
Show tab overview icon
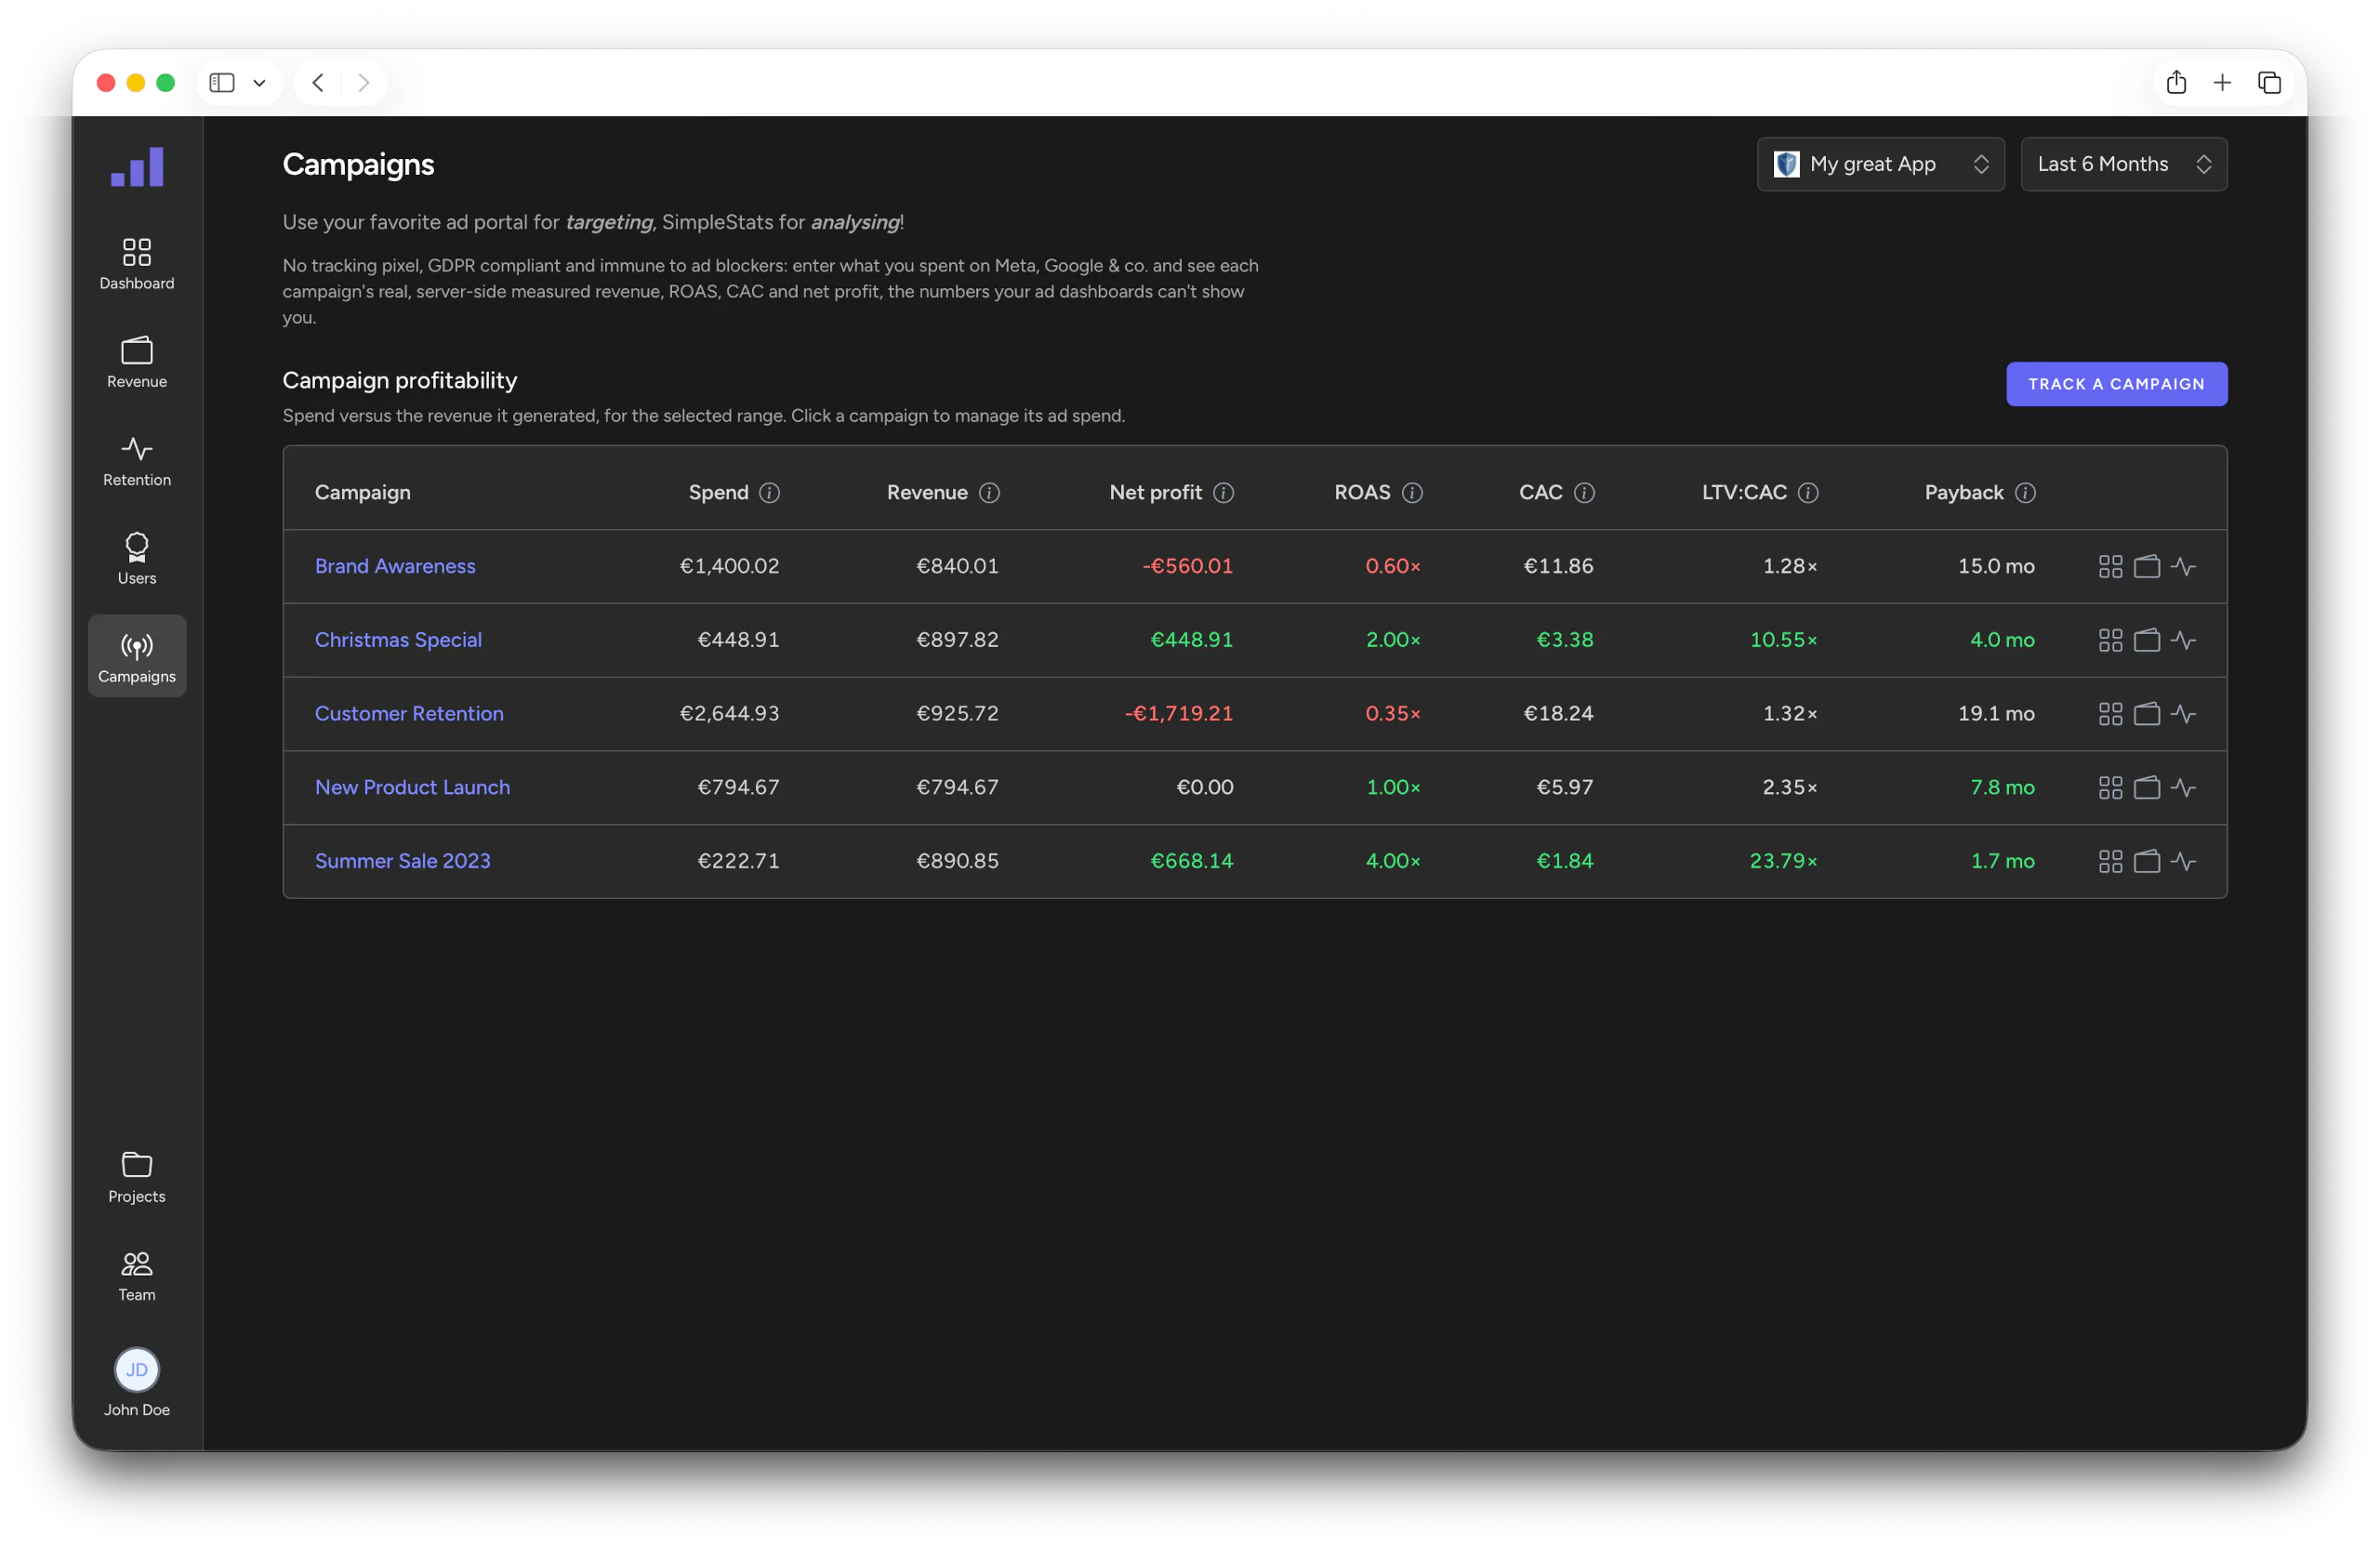point(2269,83)
